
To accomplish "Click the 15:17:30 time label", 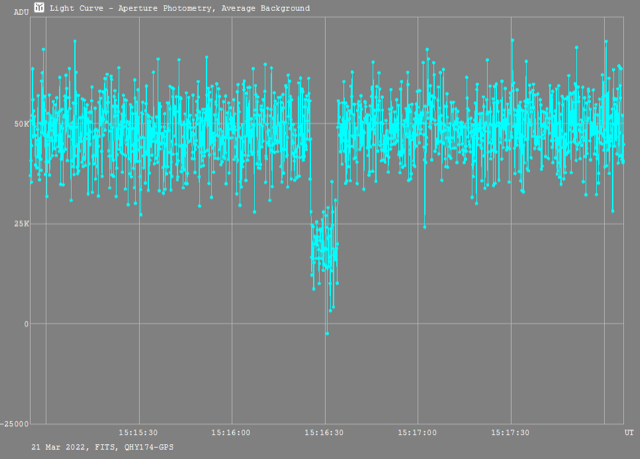I will (x=510, y=432).
